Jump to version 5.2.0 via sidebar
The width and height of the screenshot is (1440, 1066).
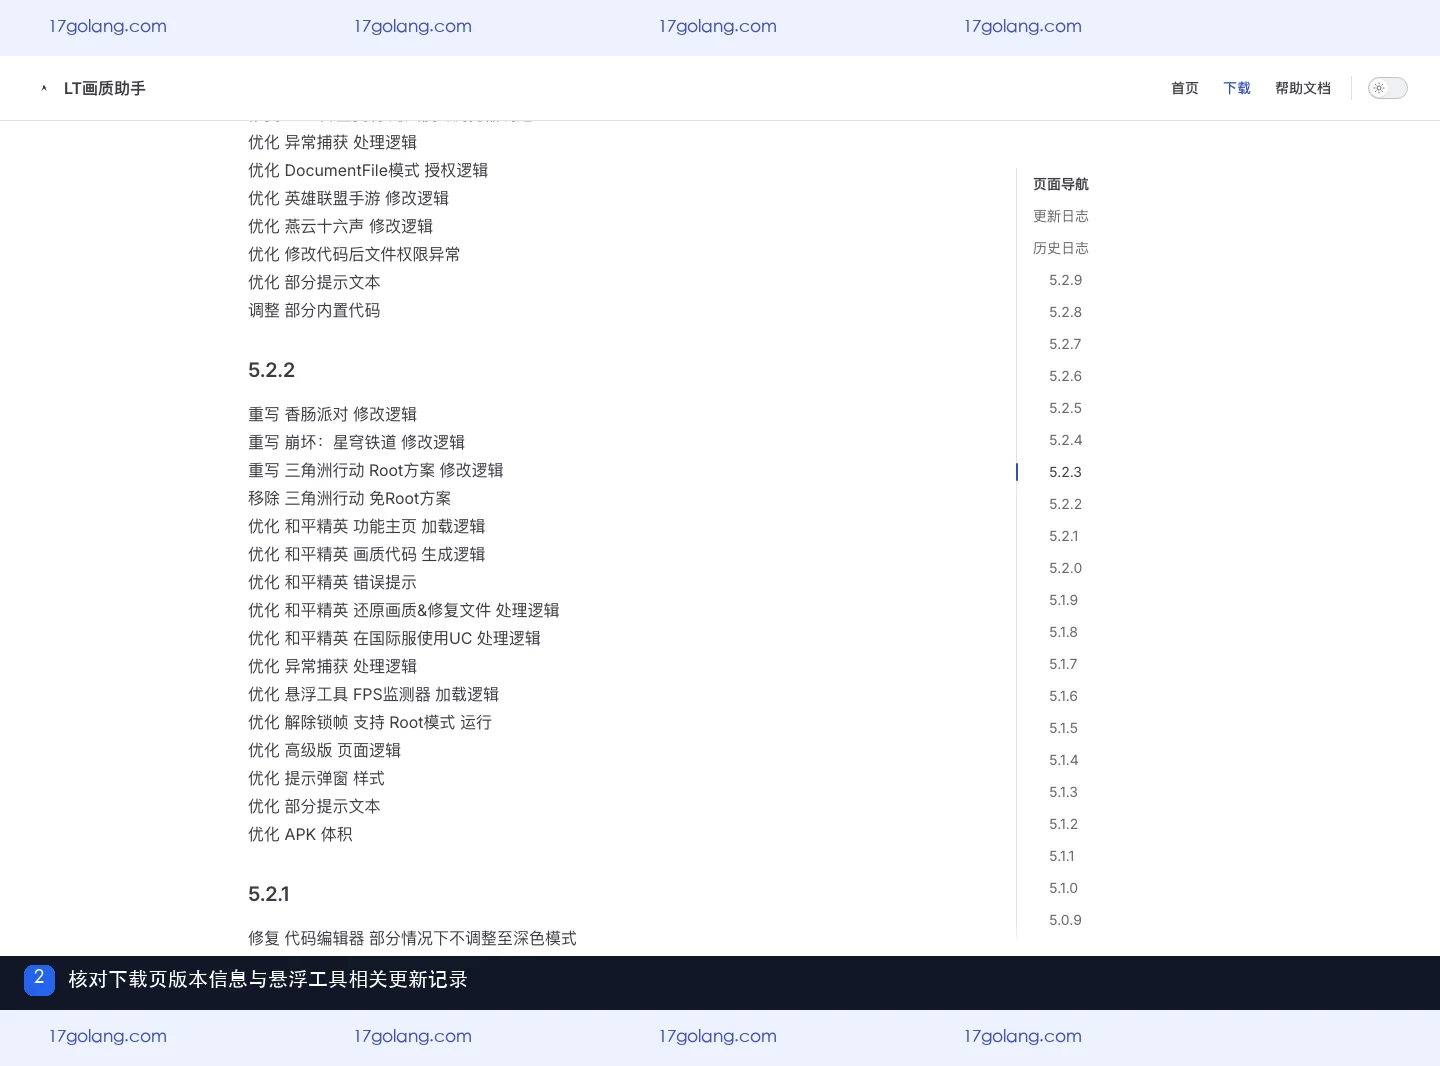1066,568
